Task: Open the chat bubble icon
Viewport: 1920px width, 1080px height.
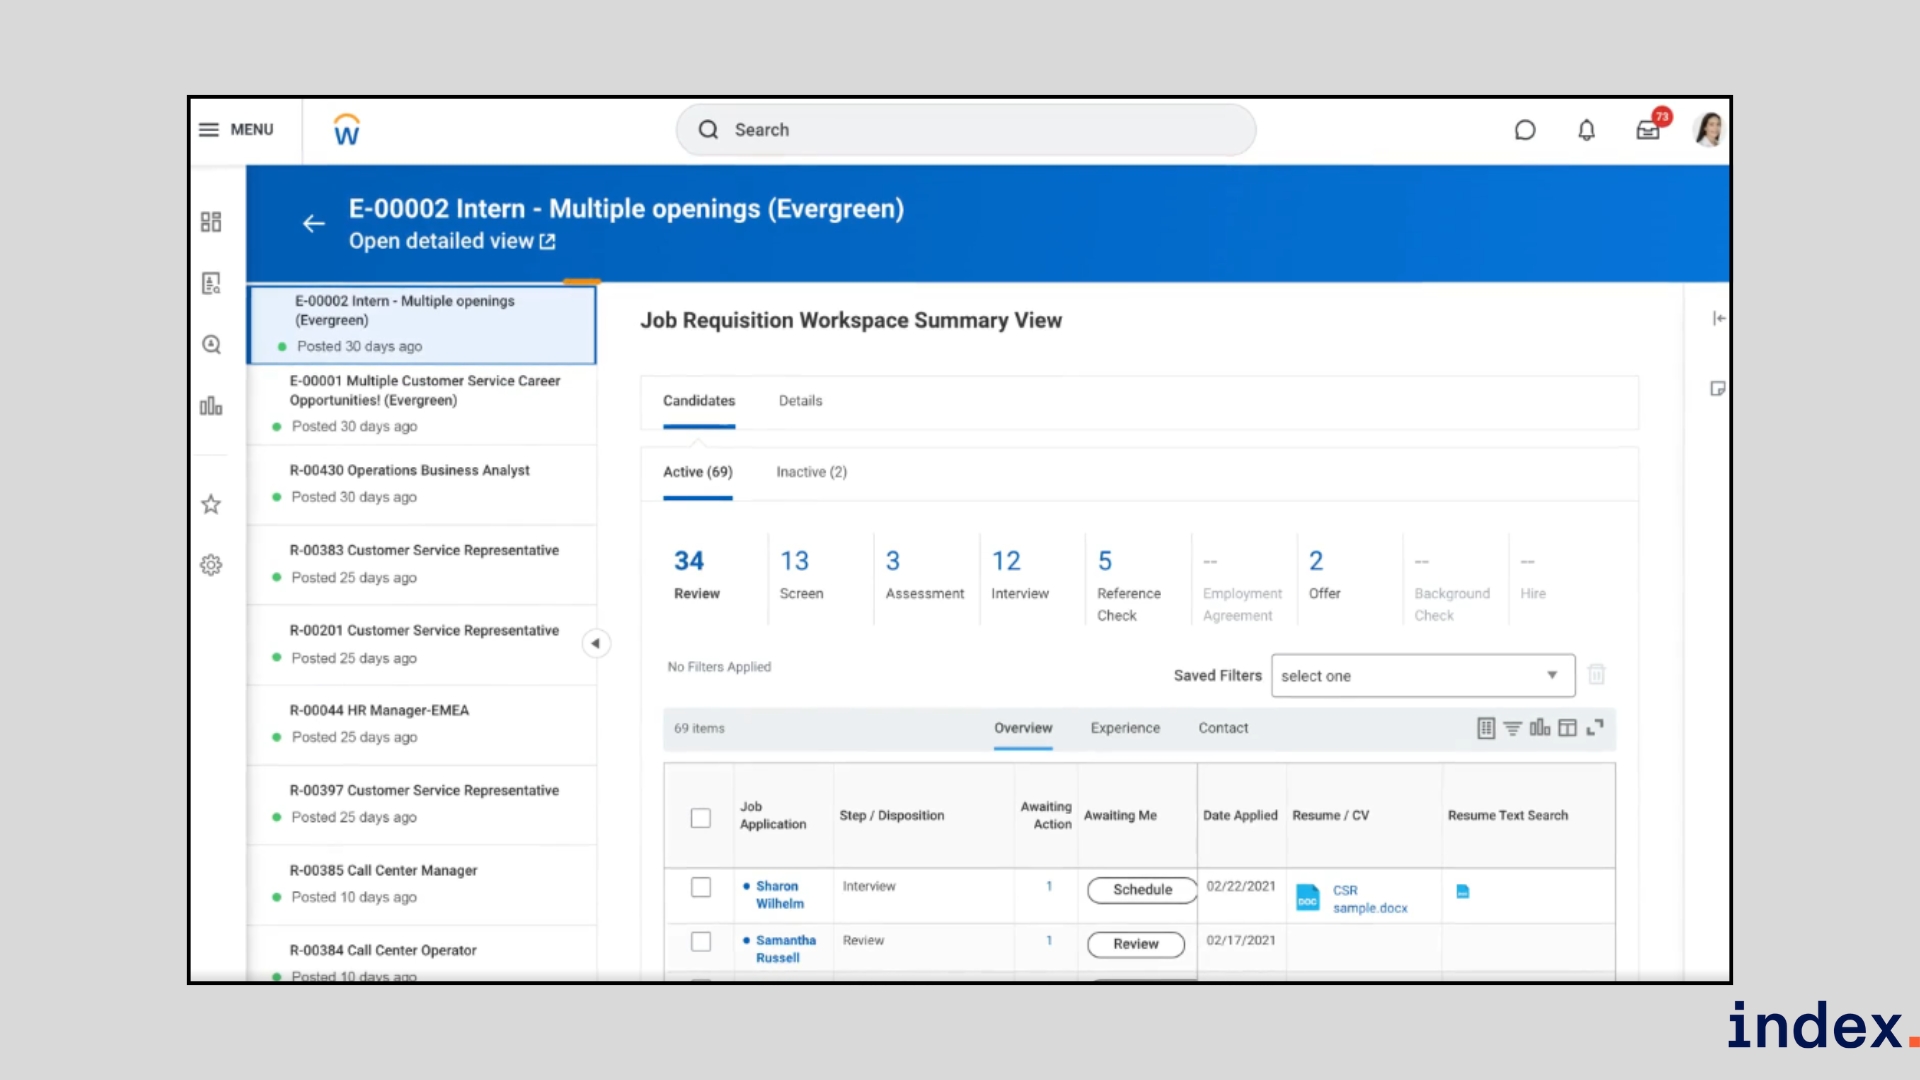Action: pos(1524,130)
